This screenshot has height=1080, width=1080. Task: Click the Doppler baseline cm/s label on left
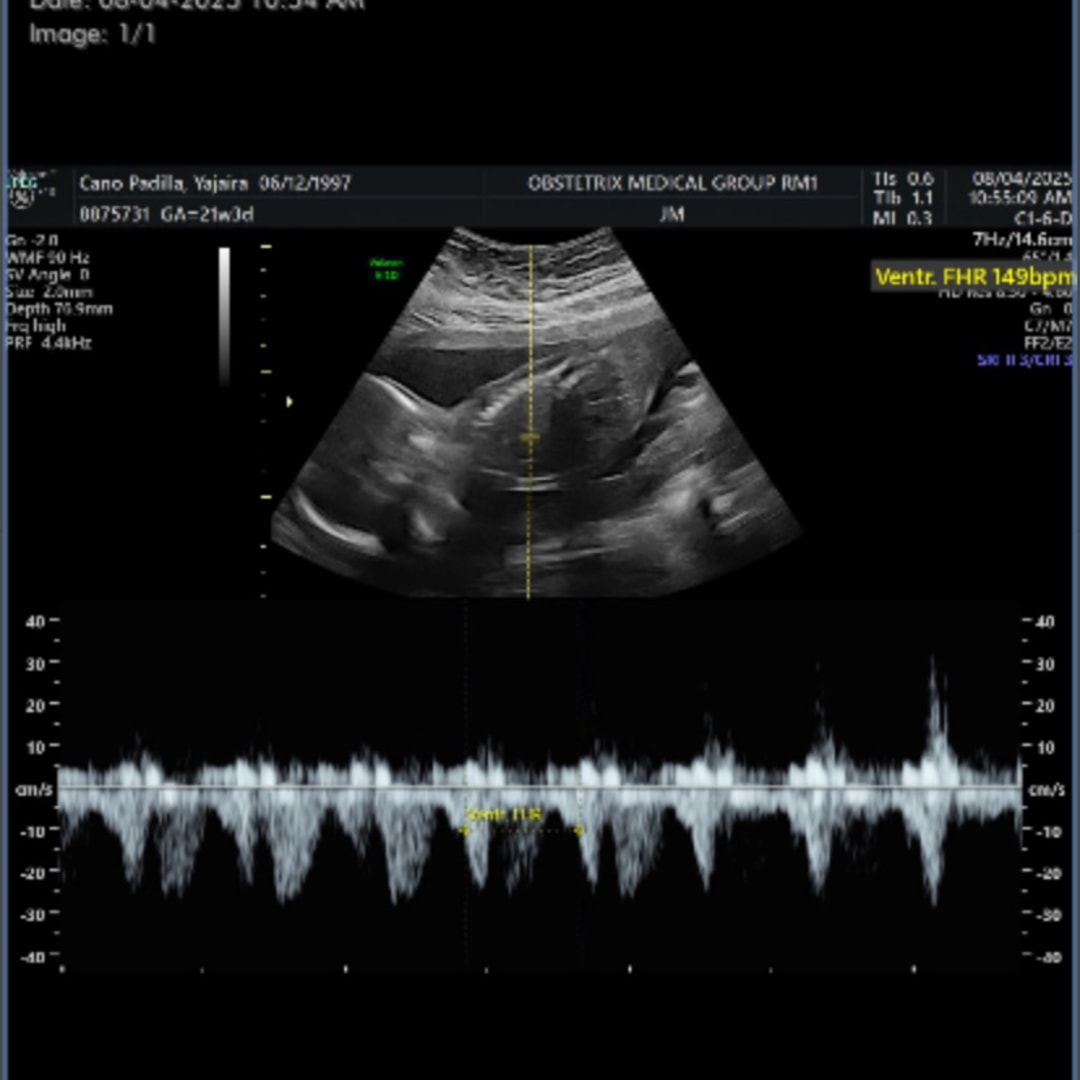27,790
